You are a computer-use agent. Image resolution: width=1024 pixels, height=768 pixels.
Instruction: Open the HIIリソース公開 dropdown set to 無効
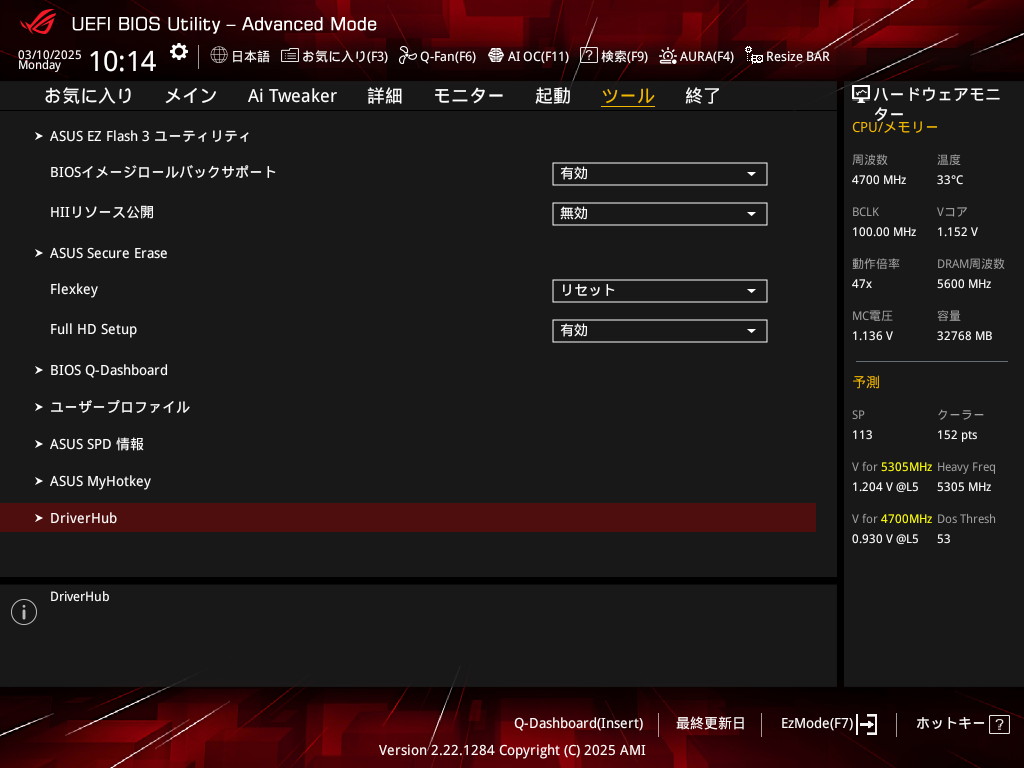[x=660, y=214]
